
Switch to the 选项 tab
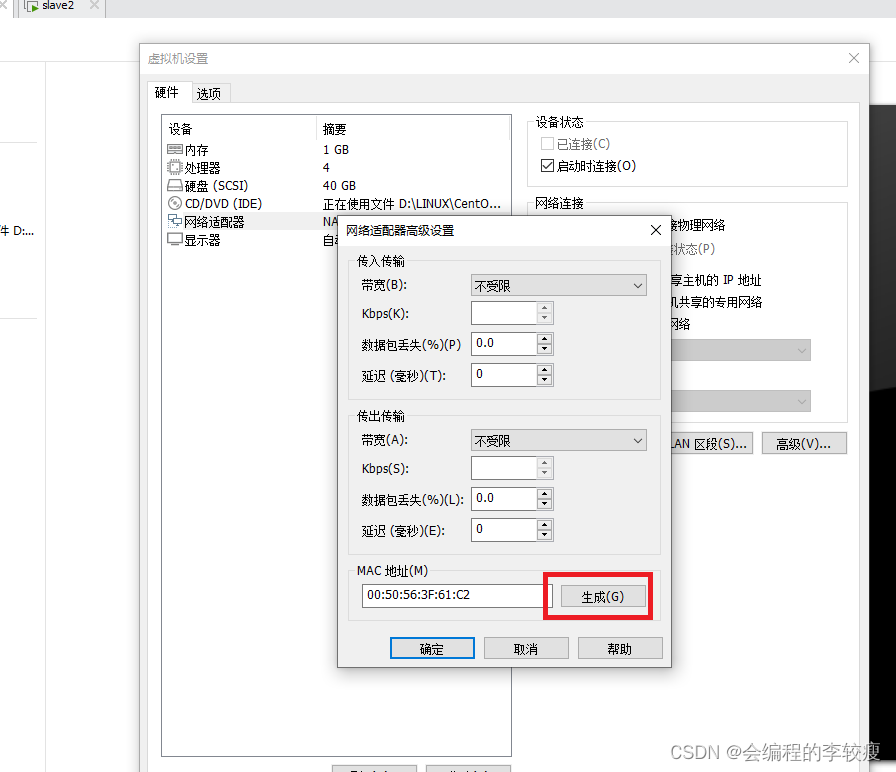click(209, 92)
